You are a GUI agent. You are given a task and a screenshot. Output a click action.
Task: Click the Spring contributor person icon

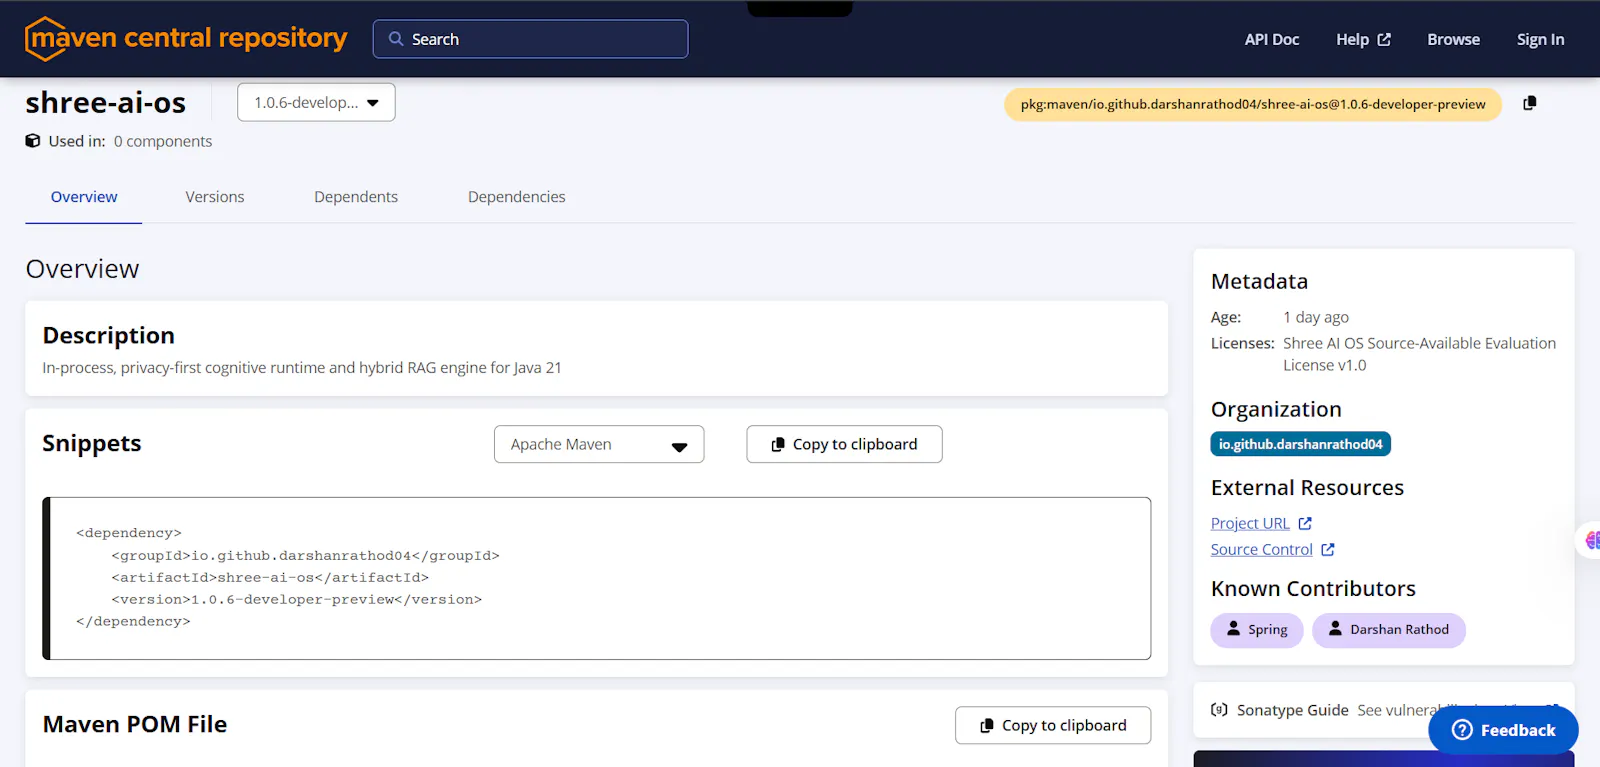tap(1233, 629)
